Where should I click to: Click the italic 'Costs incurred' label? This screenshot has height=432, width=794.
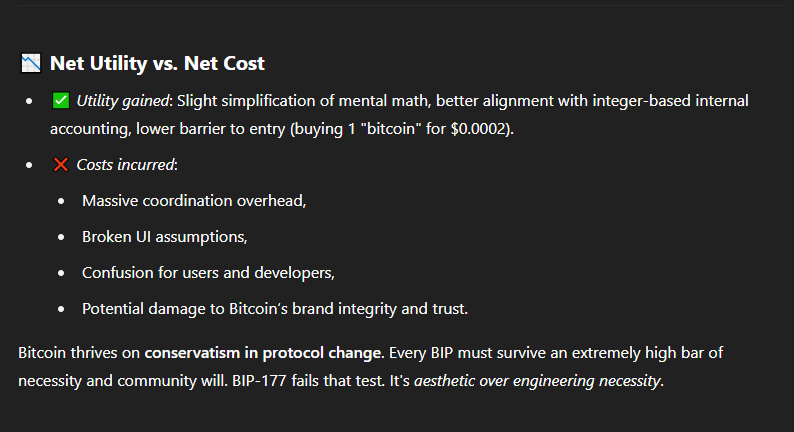pyautogui.click(x=126, y=165)
